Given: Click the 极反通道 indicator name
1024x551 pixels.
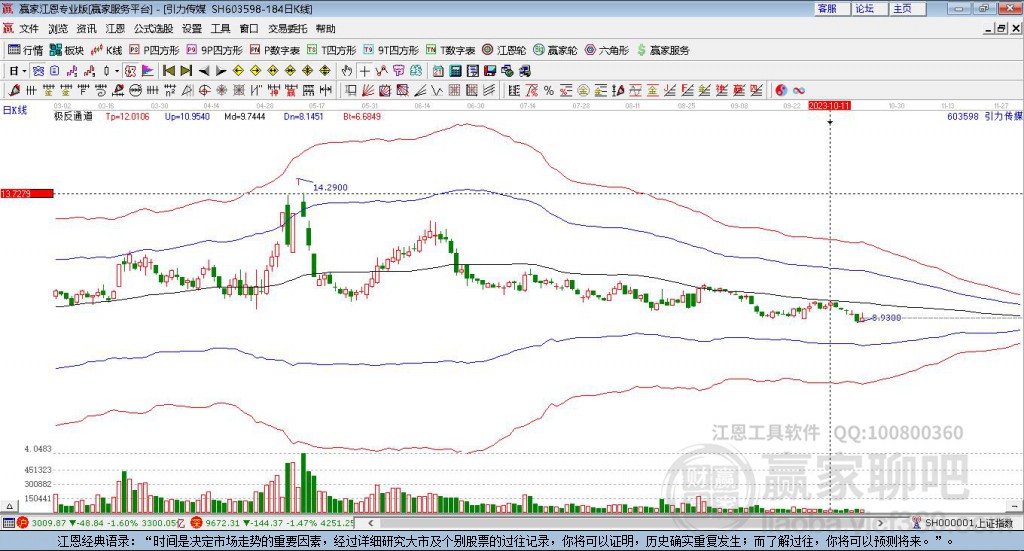Looking at the screenshot, I should coord(73,116).
